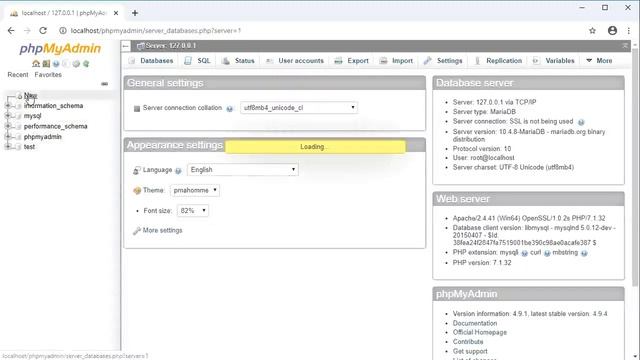Open the Export tab
The image size is (640, 360).
351,60
